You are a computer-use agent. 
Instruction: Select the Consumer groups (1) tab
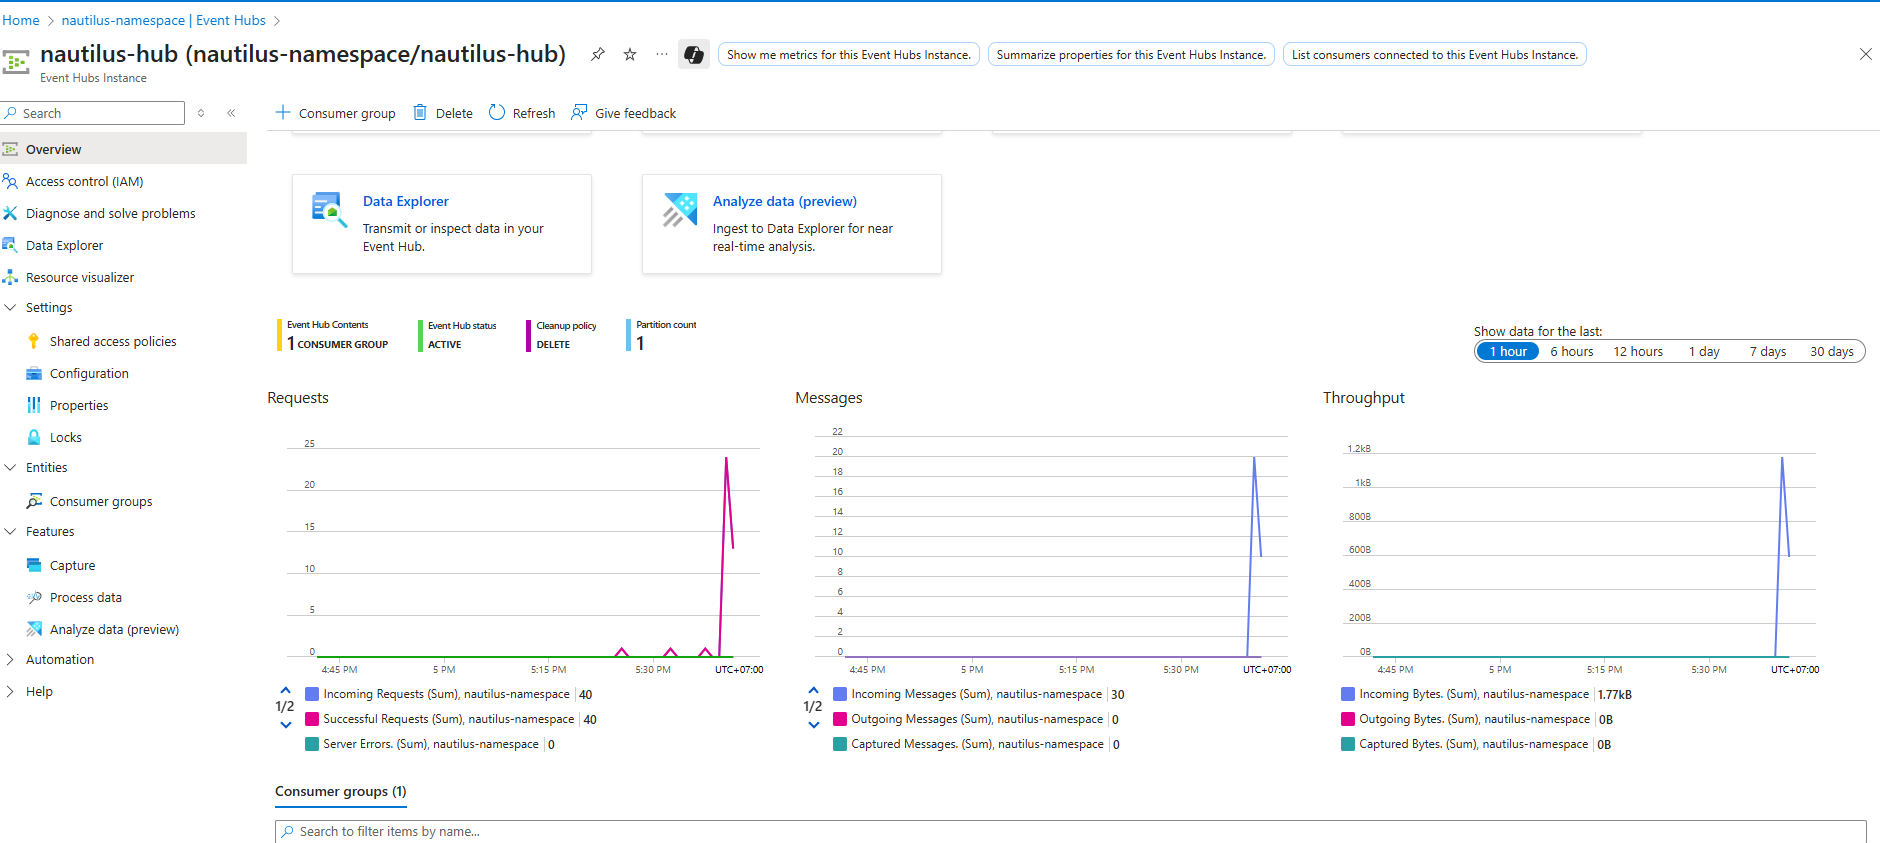tap(340, 791)
